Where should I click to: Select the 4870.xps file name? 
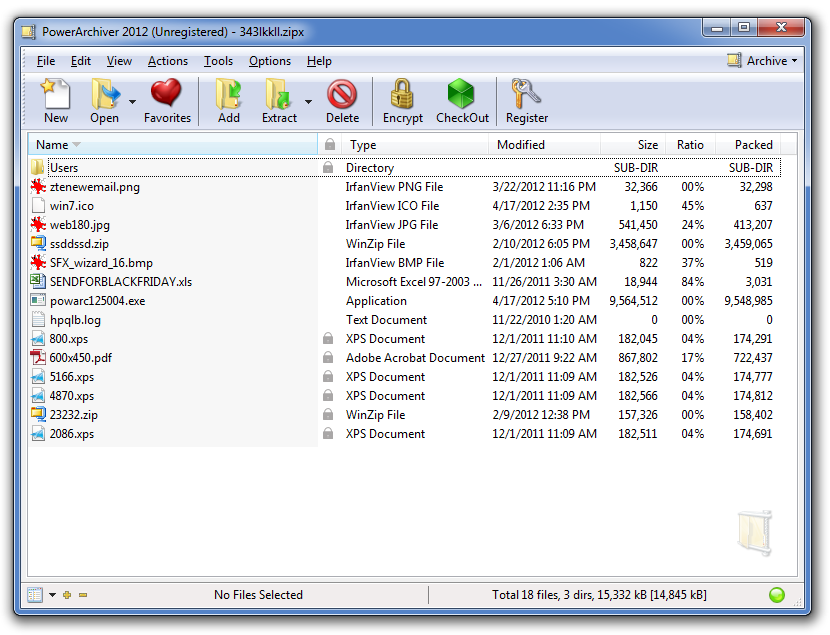coord(72,396)
